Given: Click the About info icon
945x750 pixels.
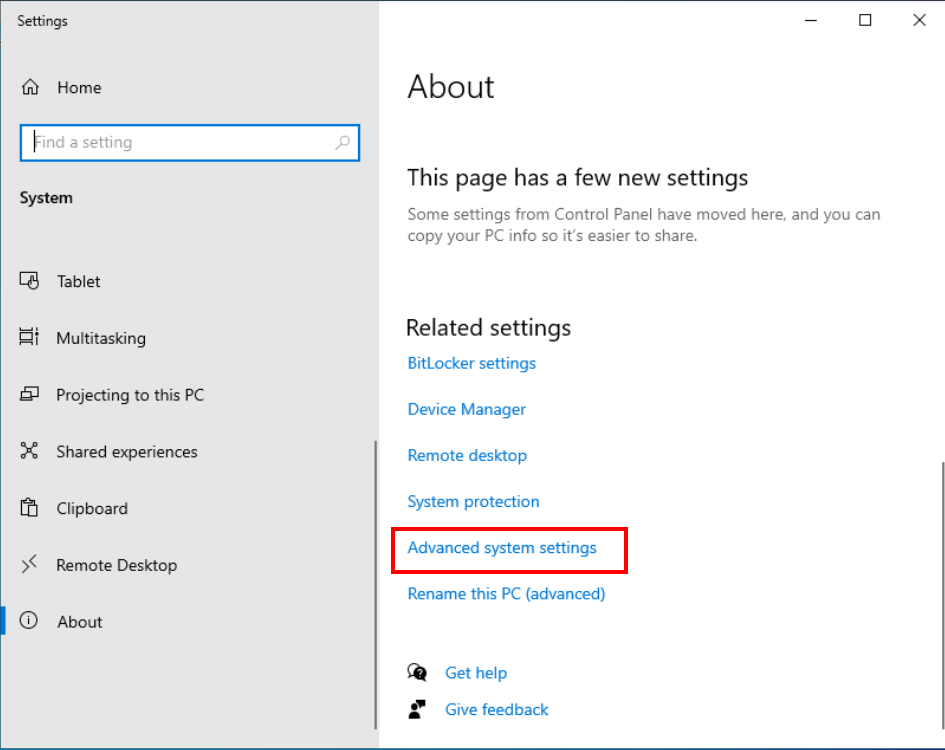Looking at the screenshot, I should pyautogui.click(x=29, y=621).
